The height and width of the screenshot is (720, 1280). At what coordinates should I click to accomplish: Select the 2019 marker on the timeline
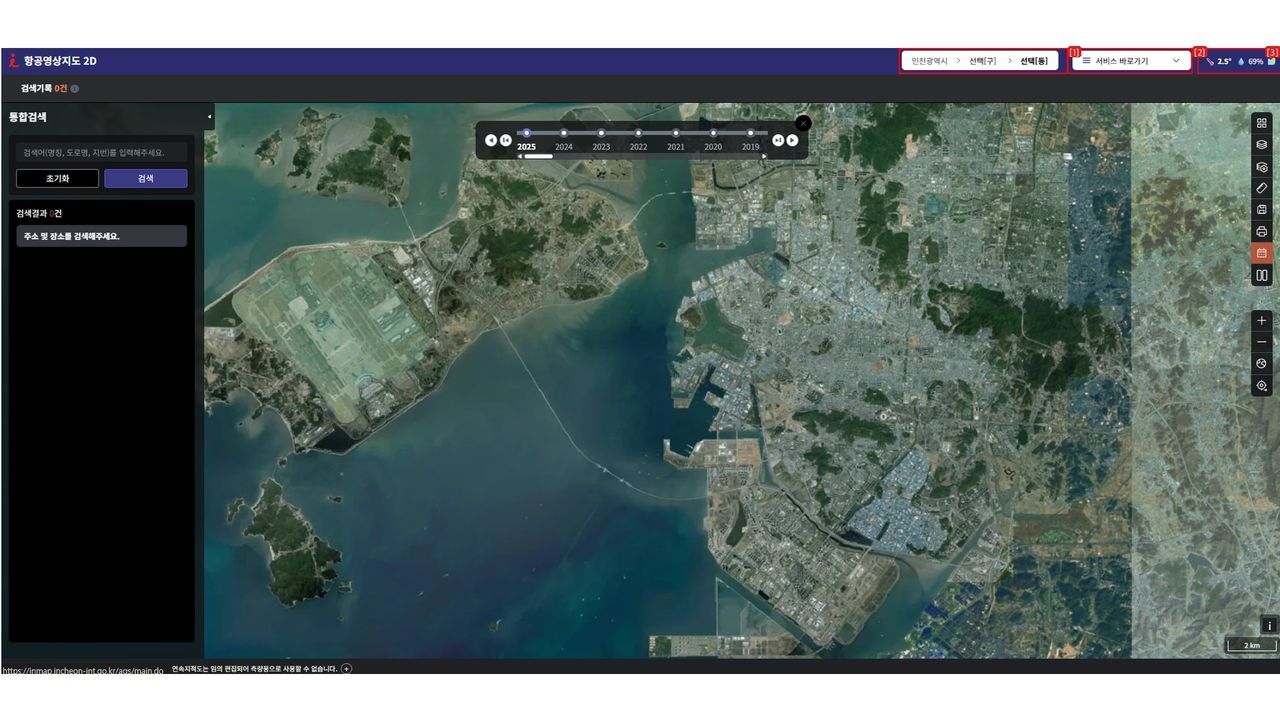(x=750, y=133)
